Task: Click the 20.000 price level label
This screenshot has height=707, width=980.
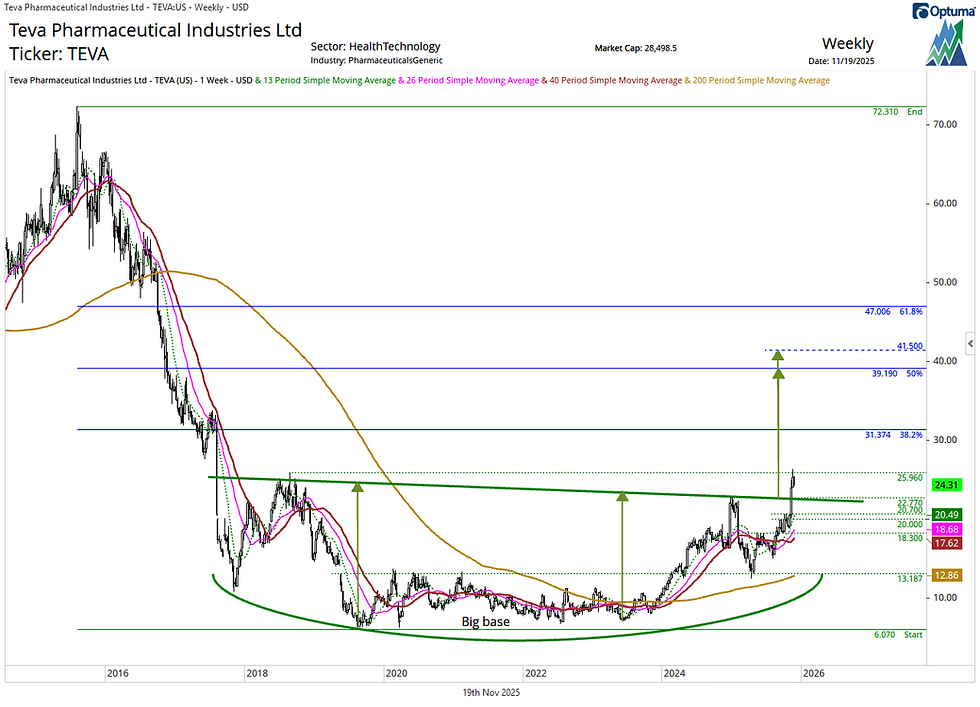Action: [x=910, y=524]
